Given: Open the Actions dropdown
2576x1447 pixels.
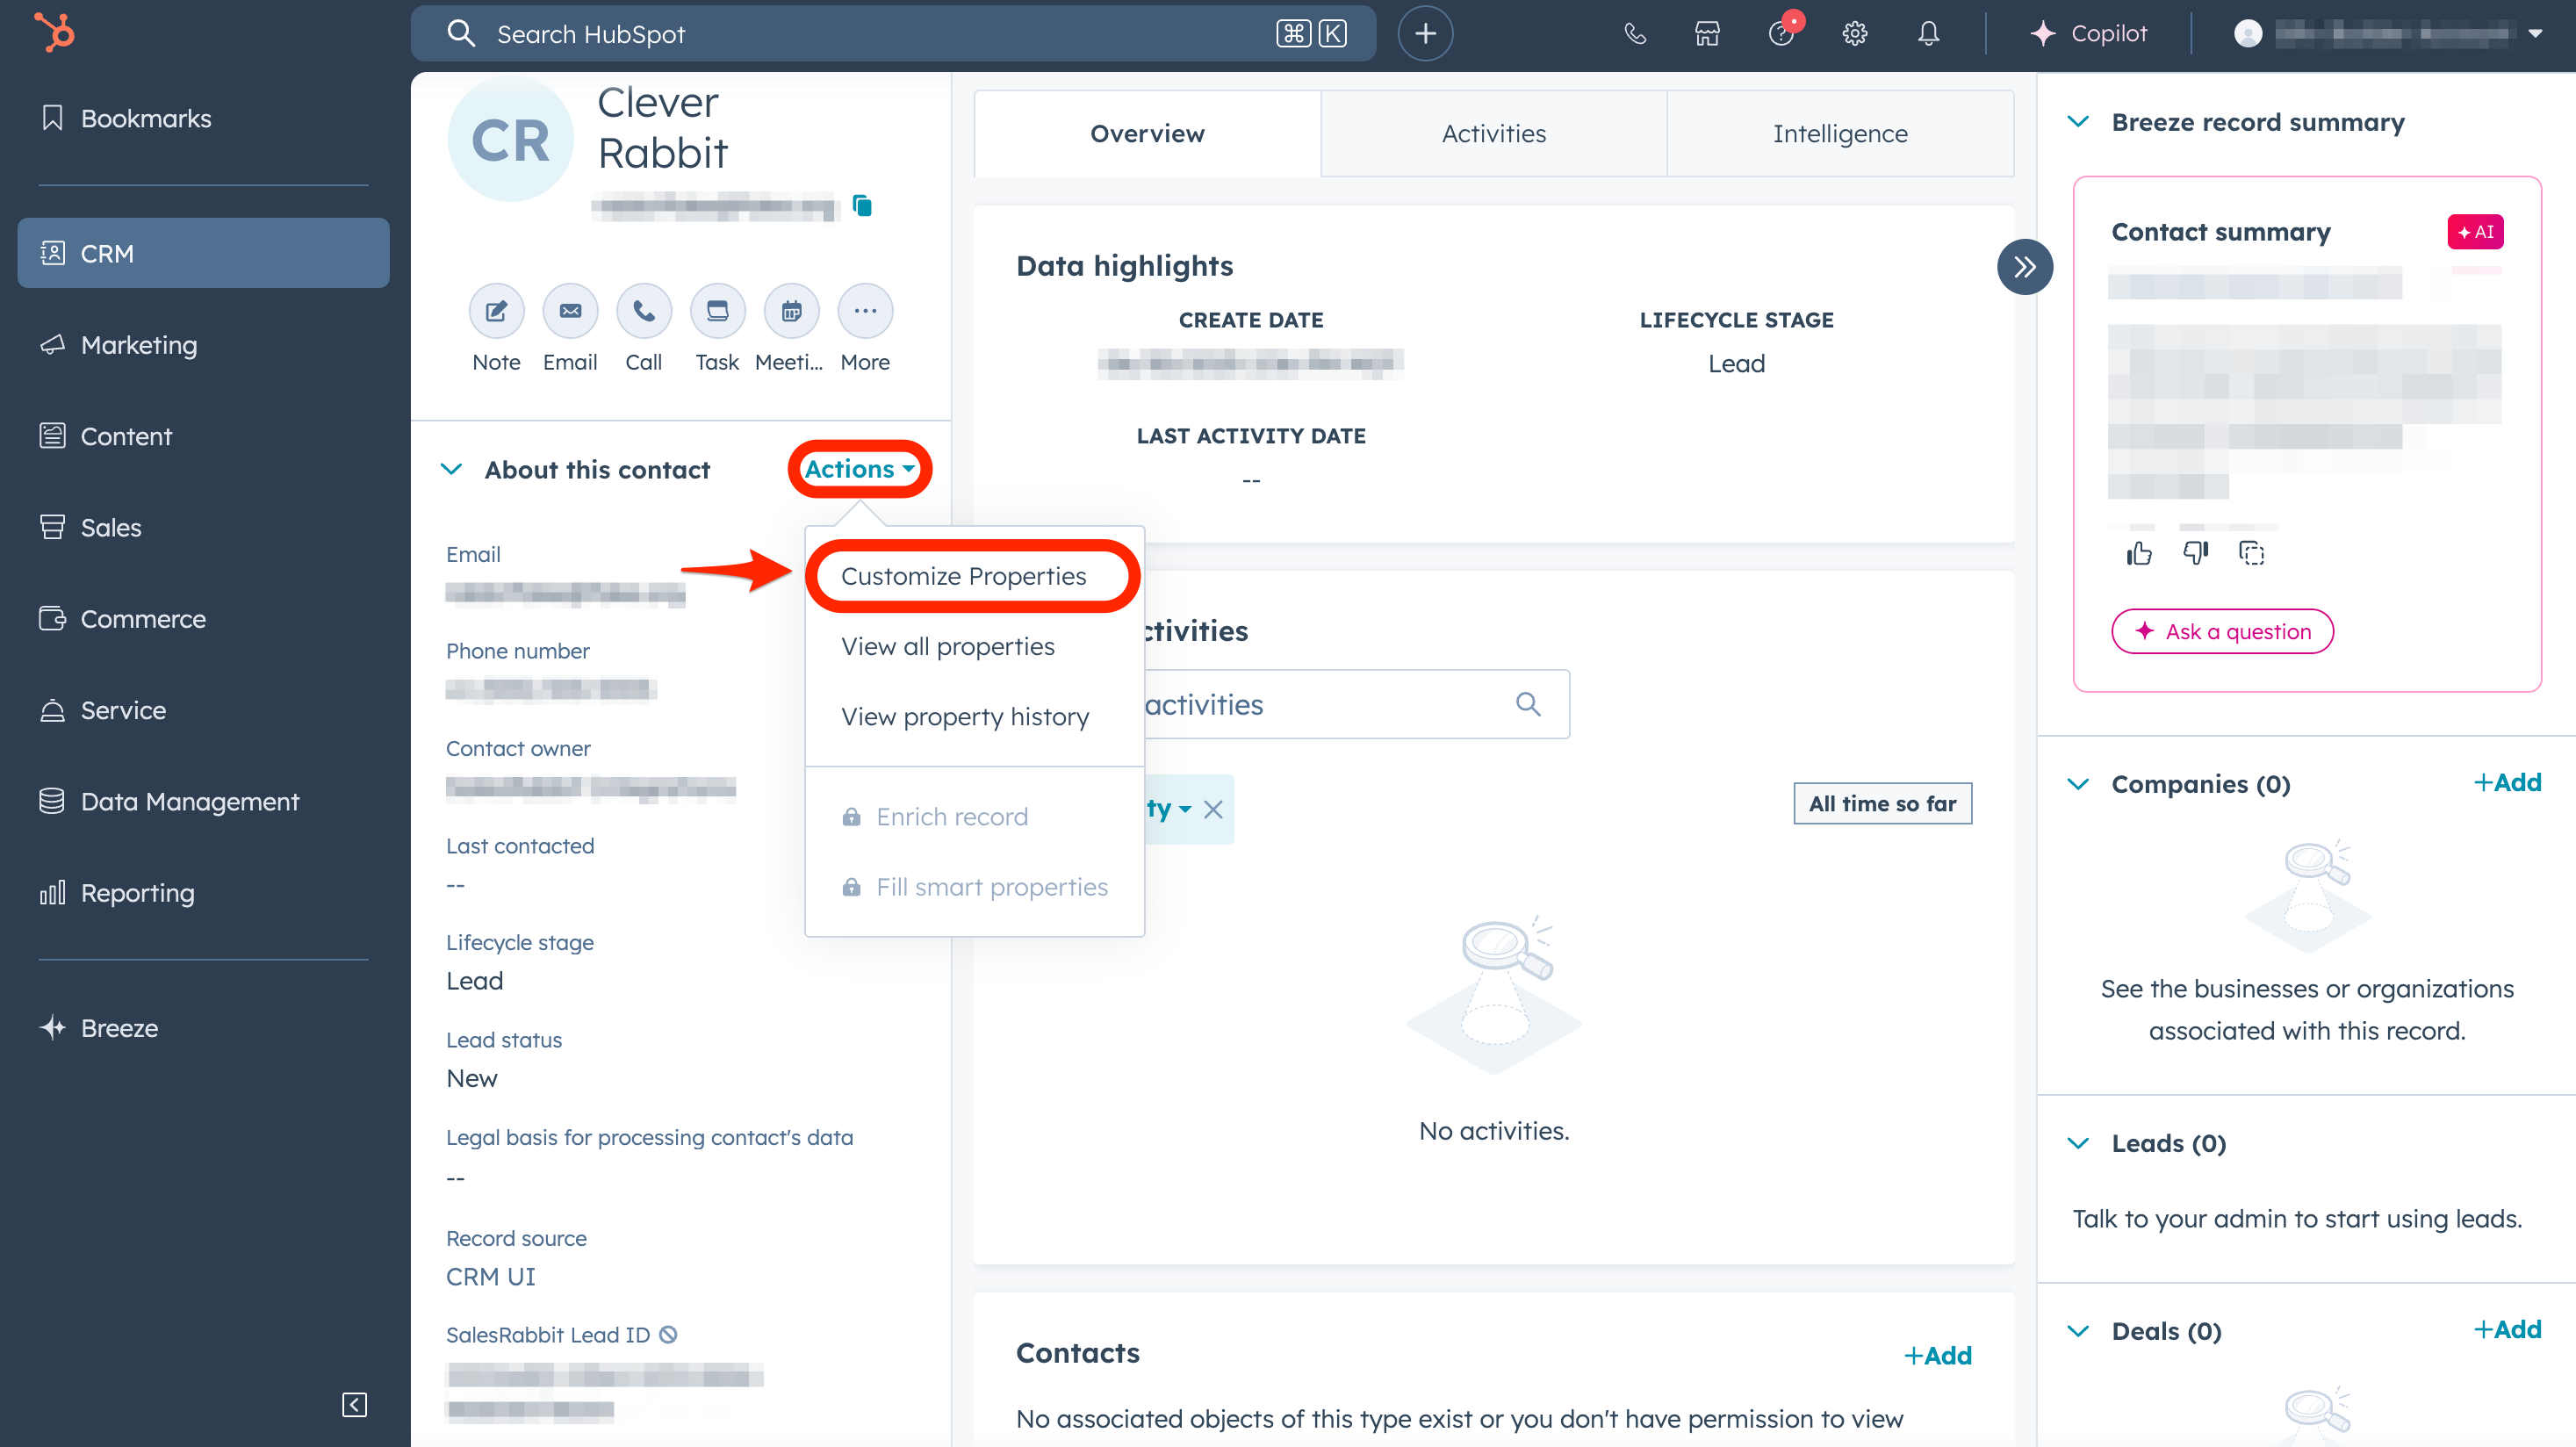Looking at the screenshot, I should (x=859, y=469).
